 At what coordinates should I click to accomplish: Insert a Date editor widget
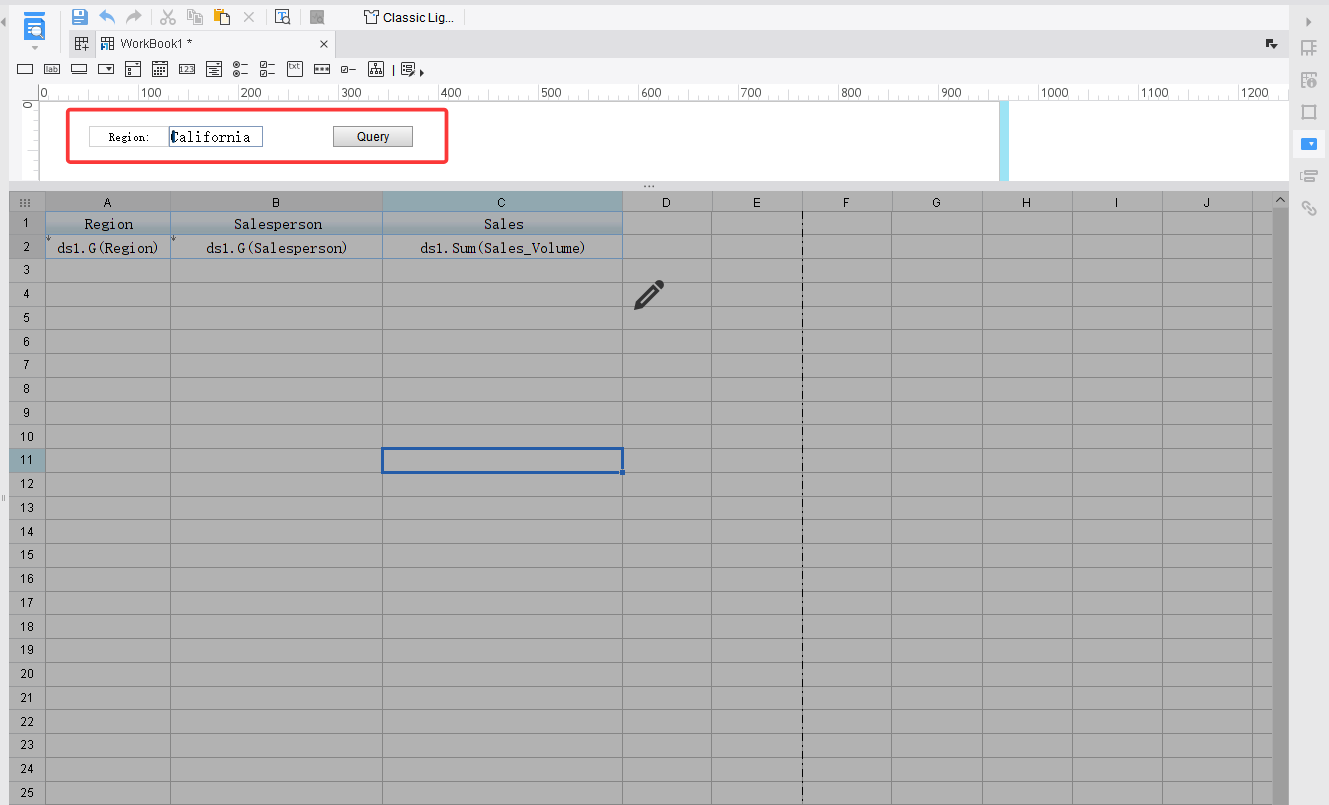(x=159, y=69)
